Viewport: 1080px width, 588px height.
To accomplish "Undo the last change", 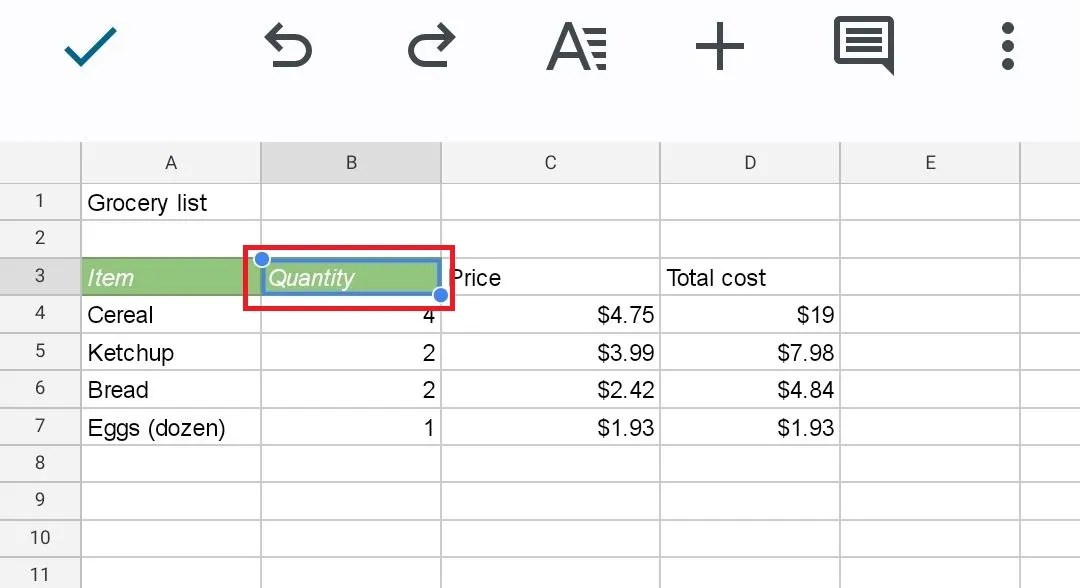I will tap(287, 46).
